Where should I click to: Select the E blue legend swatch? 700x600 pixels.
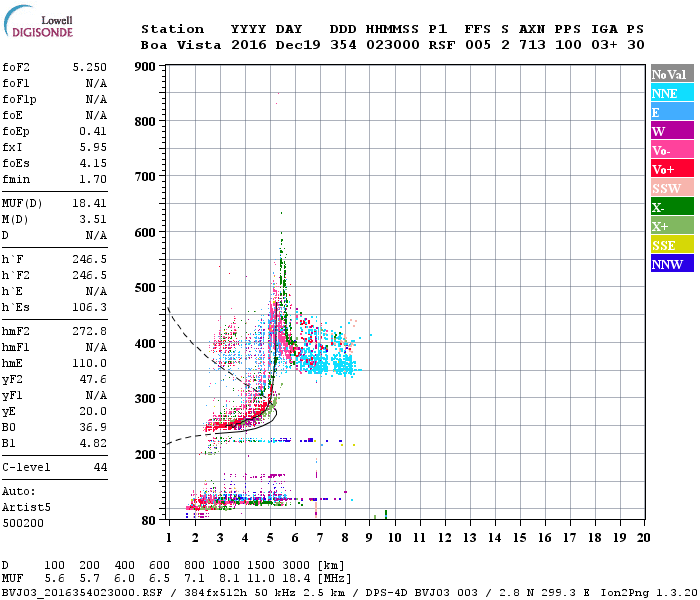click(672, 111)
